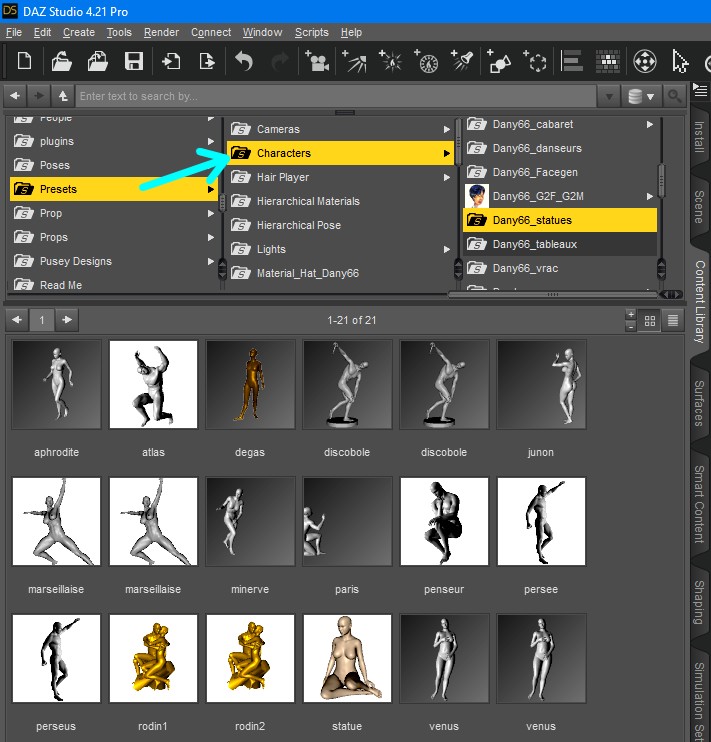Viewport: 711px width, 742px height.
Task: Create a new distant light
Action: pyautogui.click(x=427, y=62)
